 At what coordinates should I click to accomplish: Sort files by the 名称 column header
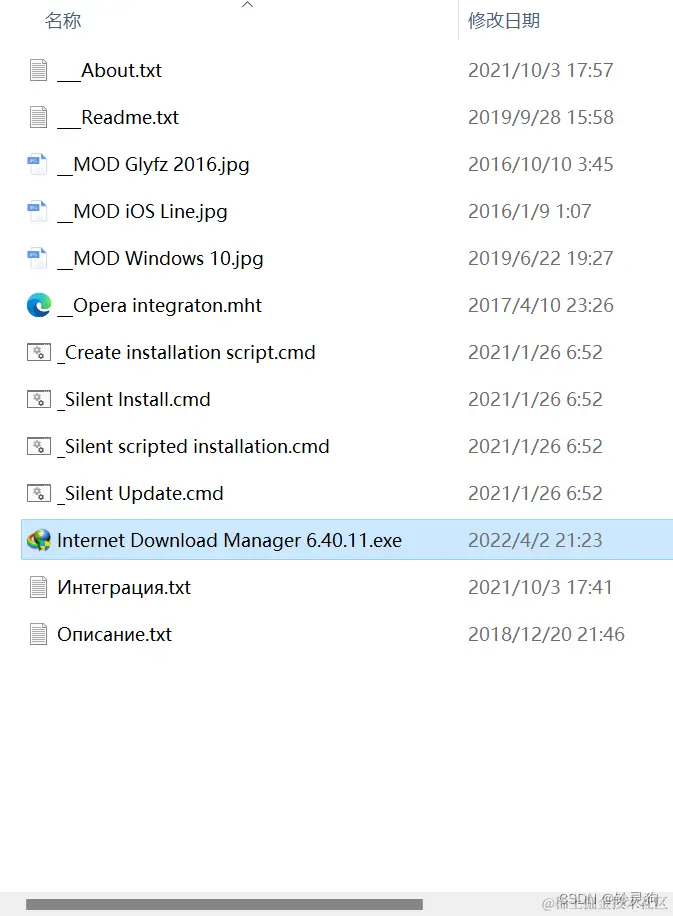[x=63, y=20]
